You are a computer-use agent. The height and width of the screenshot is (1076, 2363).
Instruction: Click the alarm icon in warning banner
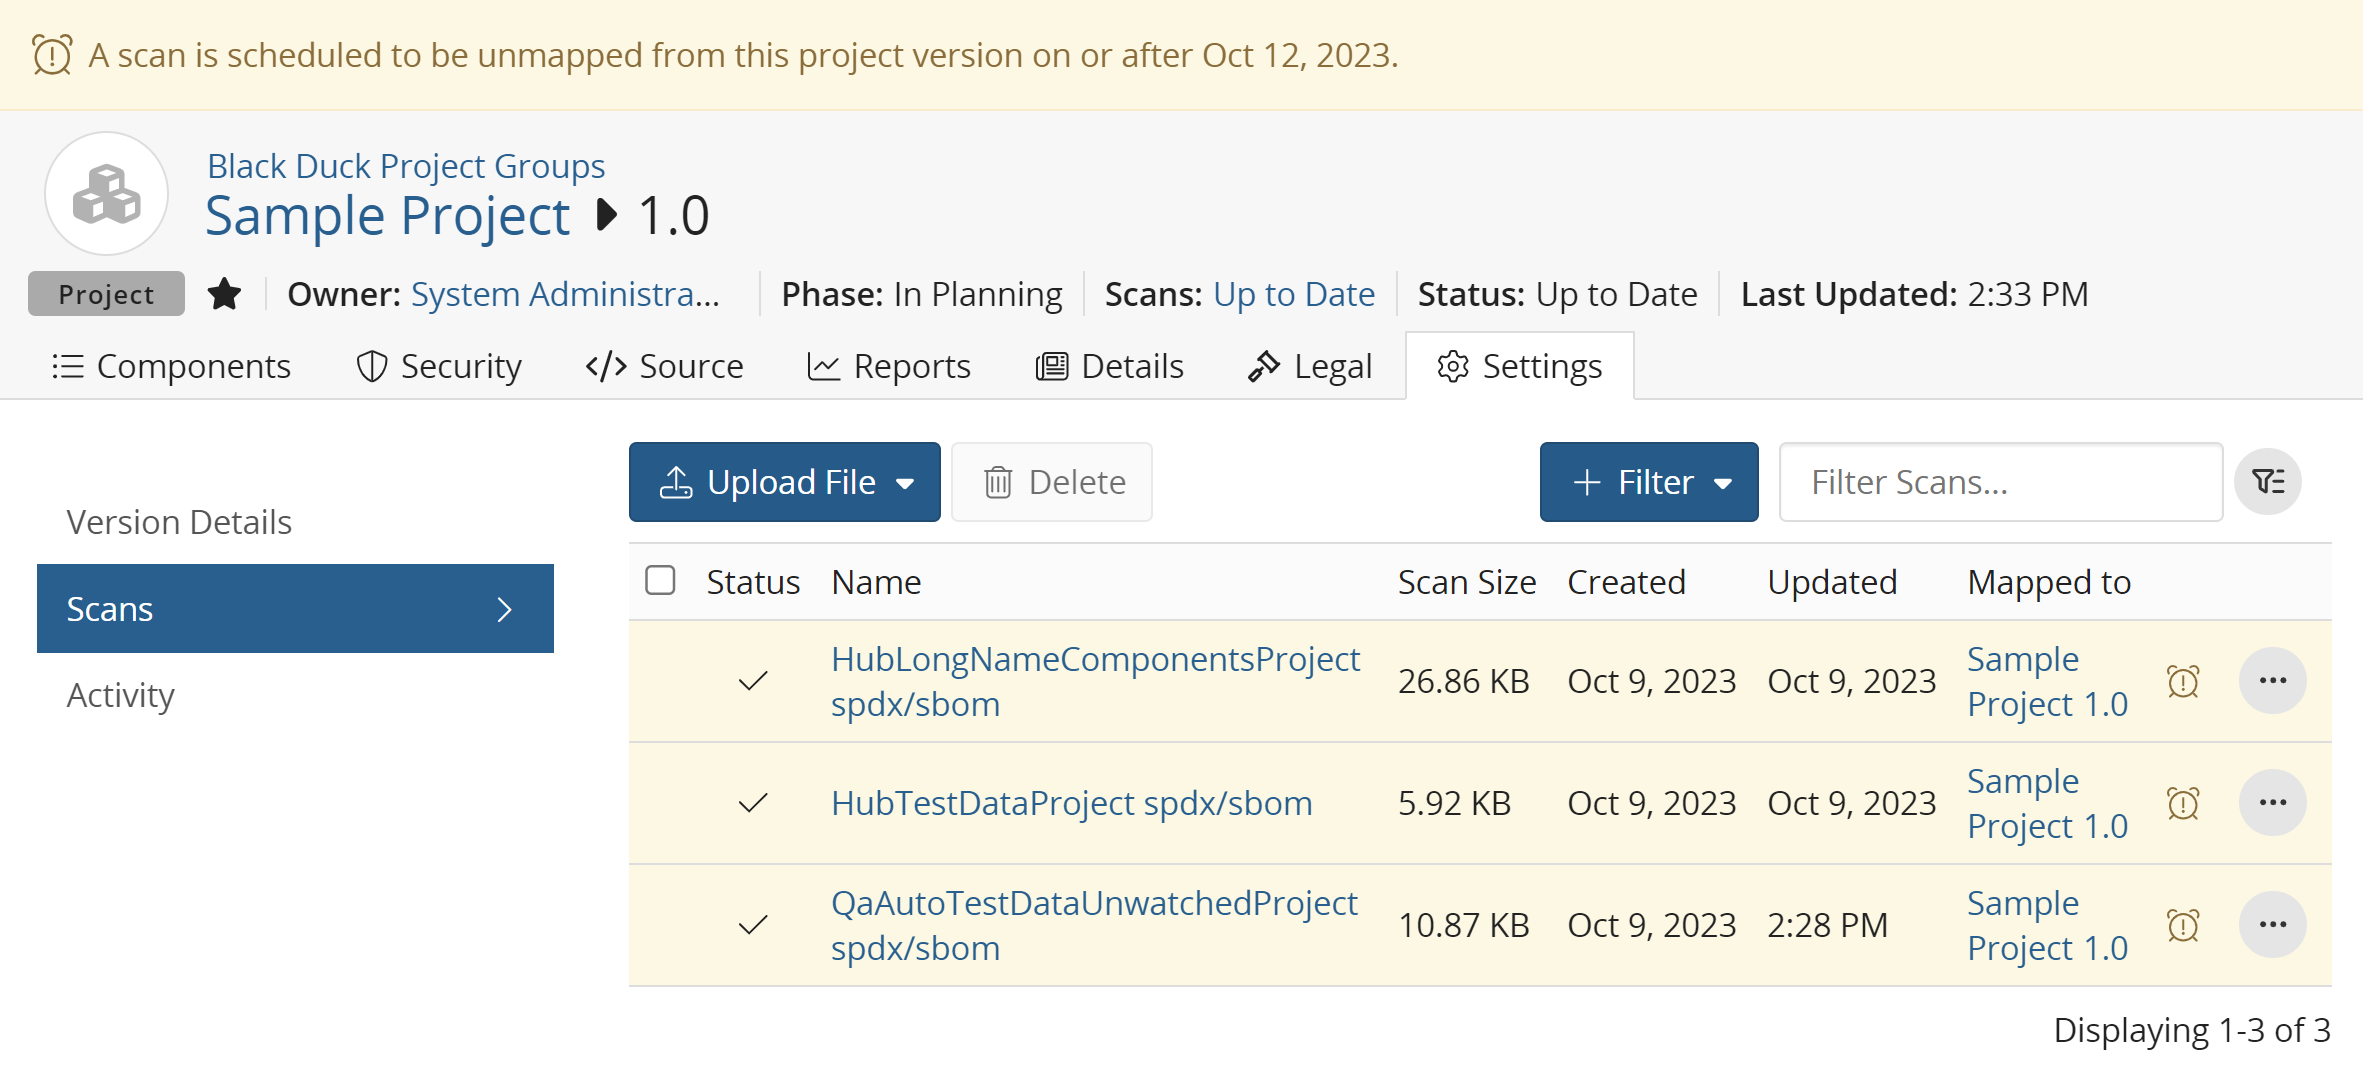pos(52,55)
